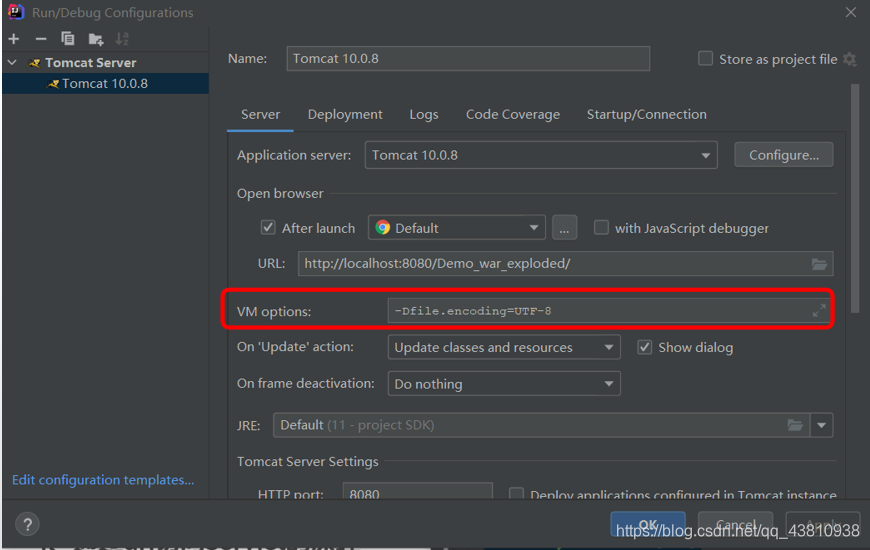Confirm with the OK button
Viewport: 870px width, 550px height.
648,522
